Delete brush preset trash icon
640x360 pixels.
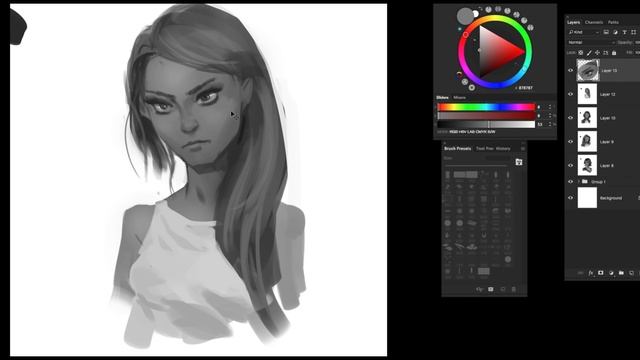514,289
